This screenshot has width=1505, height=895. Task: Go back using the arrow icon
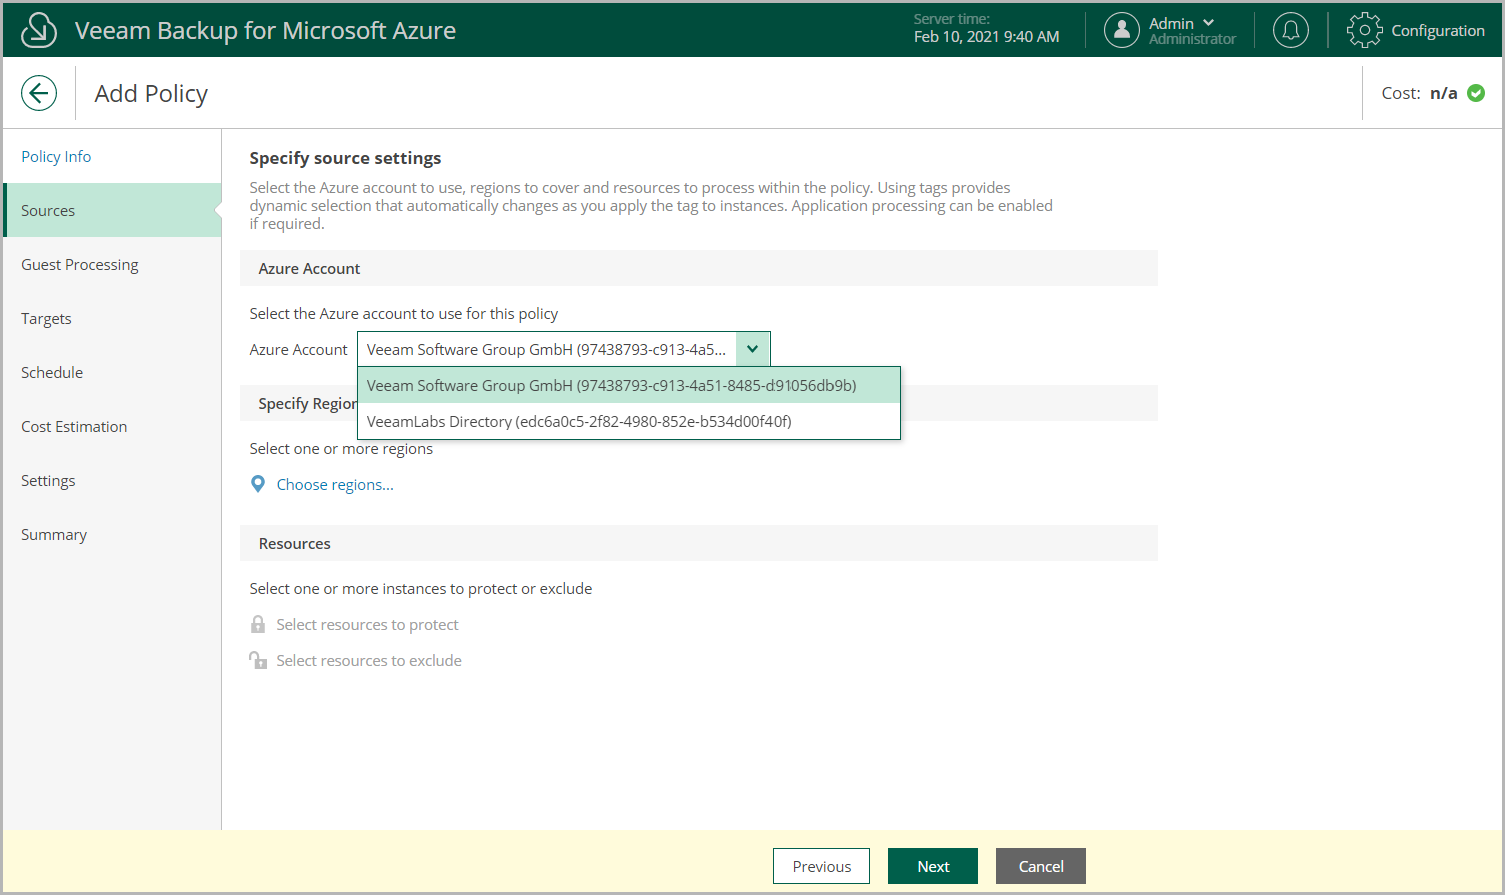click(39, 94)
